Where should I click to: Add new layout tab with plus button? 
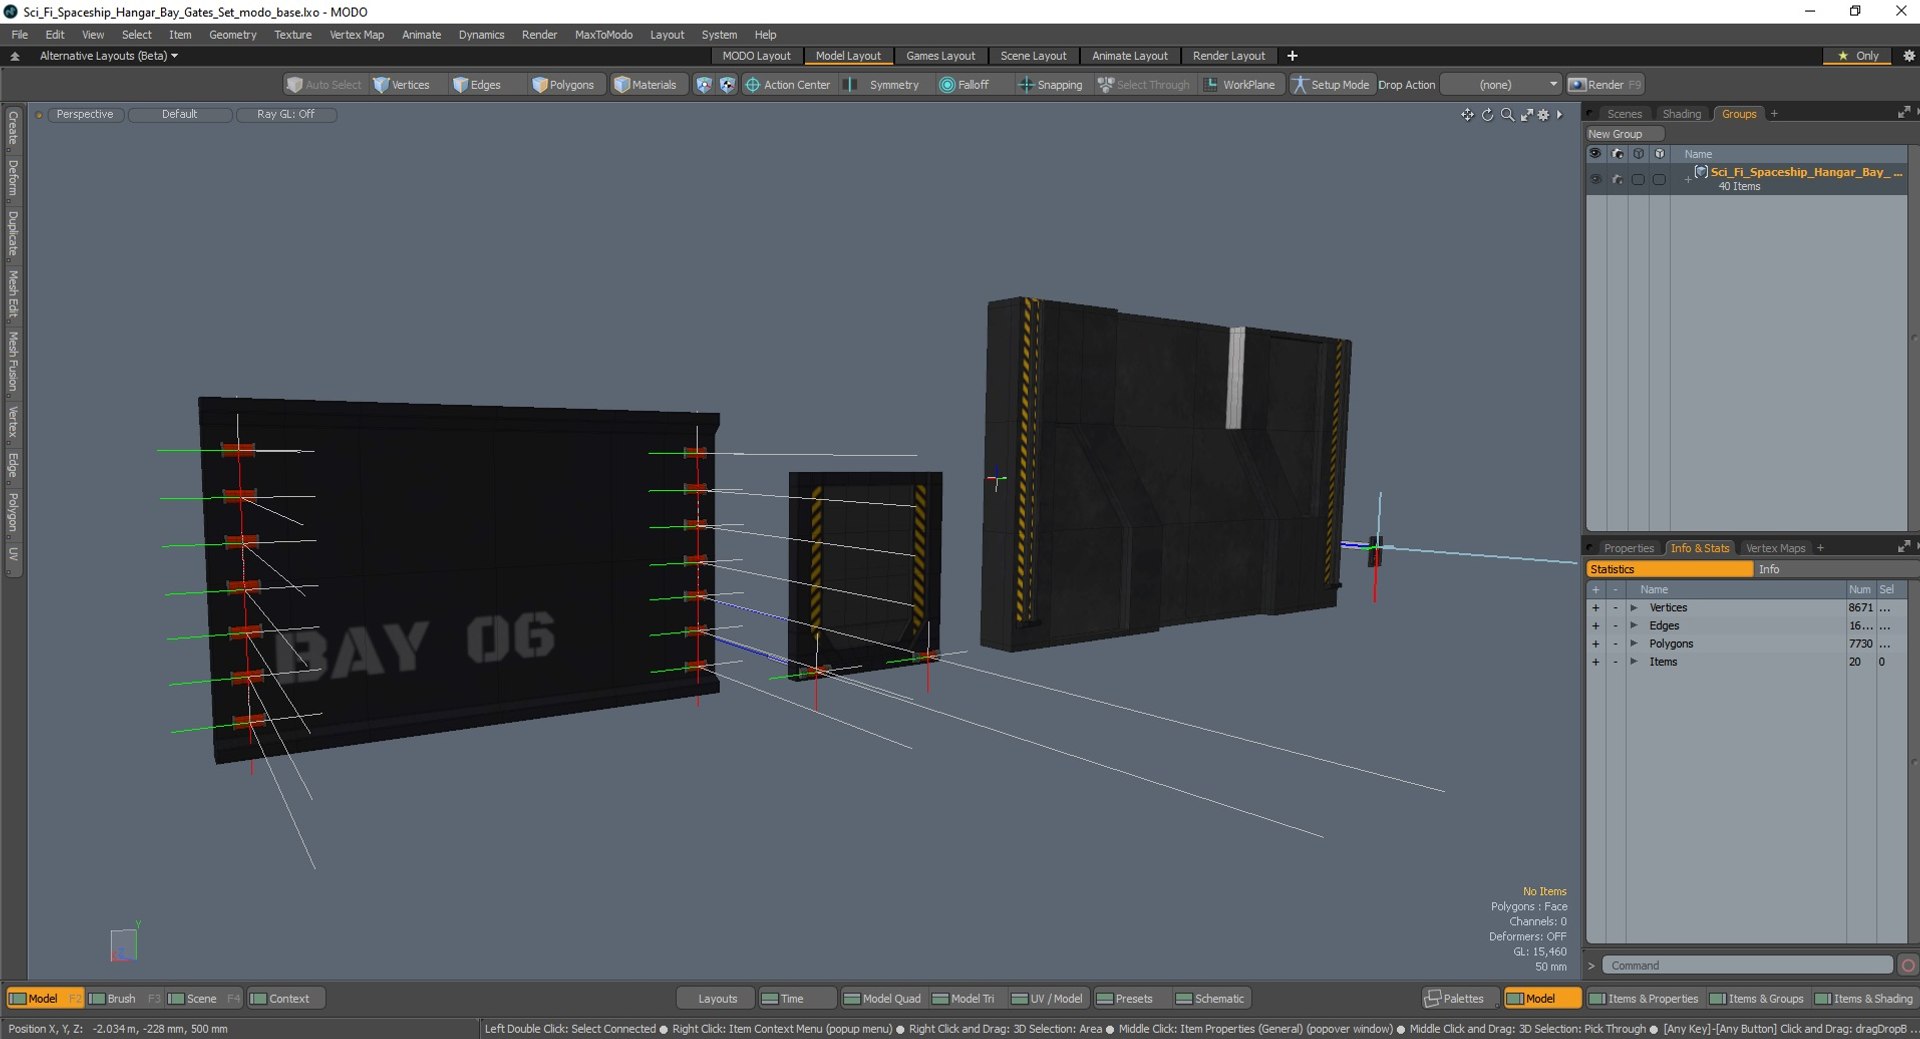1292,56
